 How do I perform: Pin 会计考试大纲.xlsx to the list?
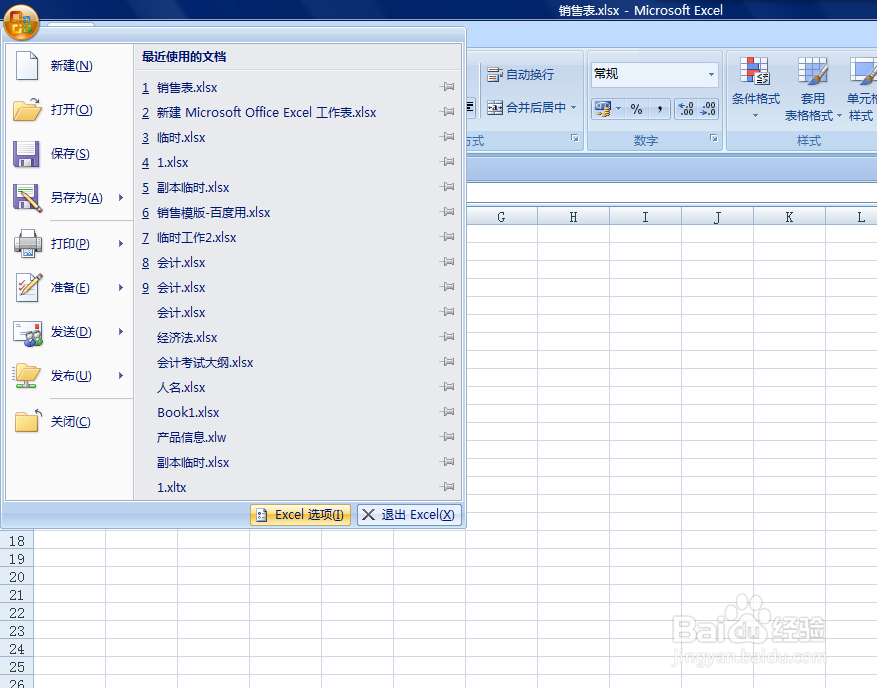(447, 361)
